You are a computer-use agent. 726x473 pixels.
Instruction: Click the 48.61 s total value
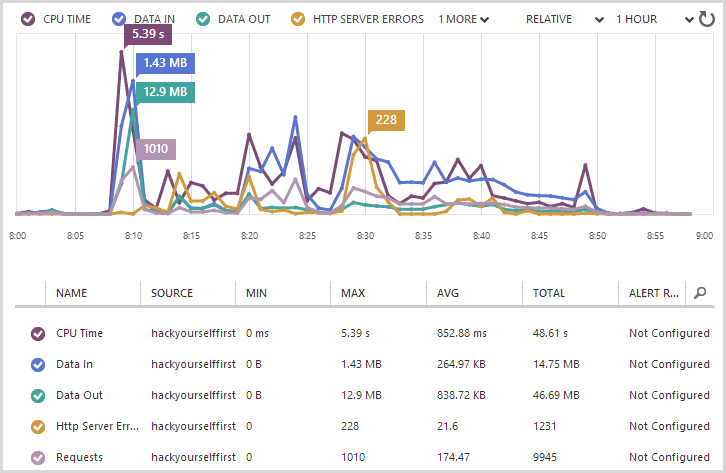(550, 333)
